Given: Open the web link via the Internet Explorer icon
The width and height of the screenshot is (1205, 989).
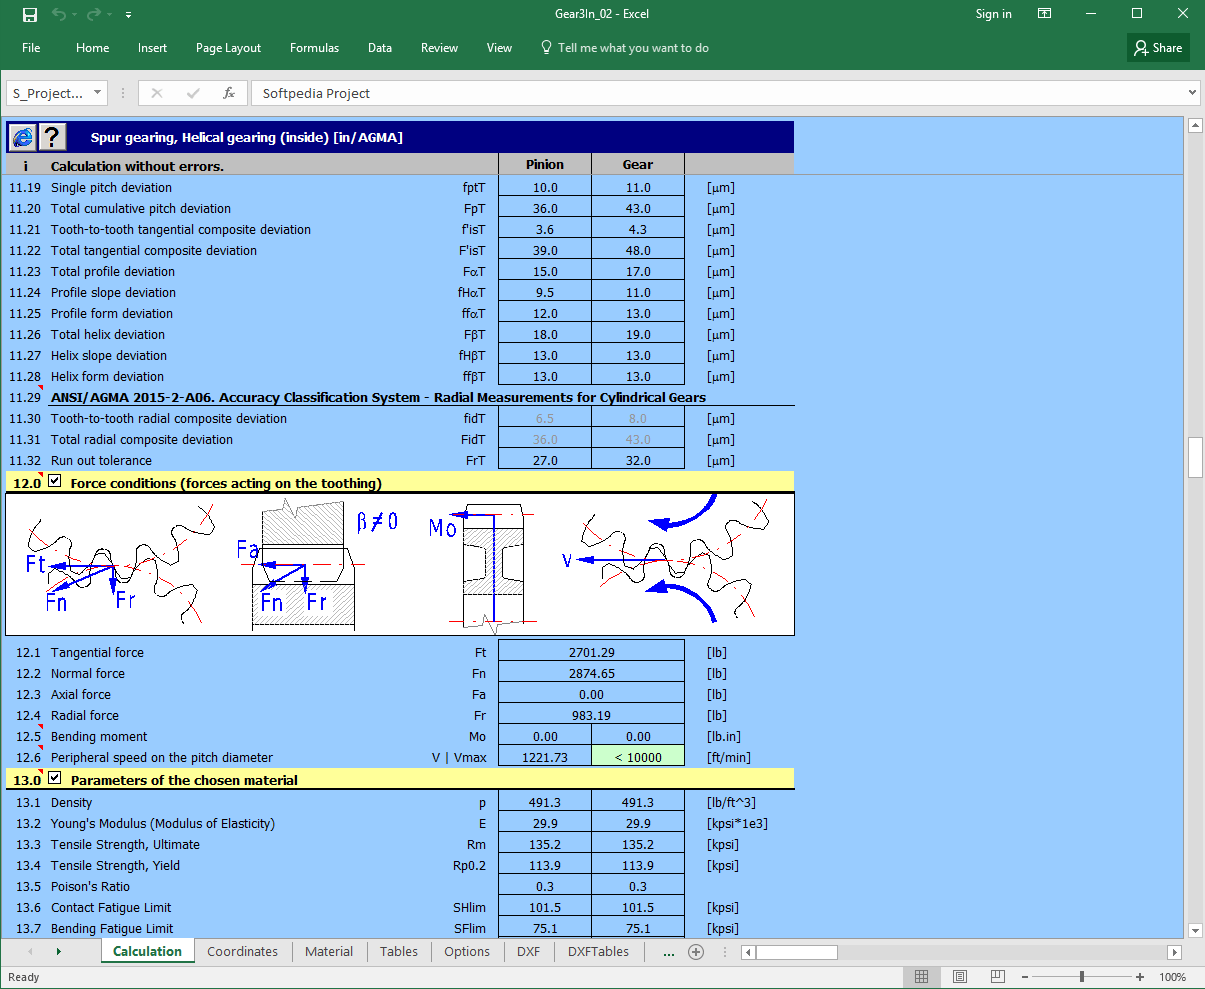Looking at the screenshot, I should pos(22,137).
